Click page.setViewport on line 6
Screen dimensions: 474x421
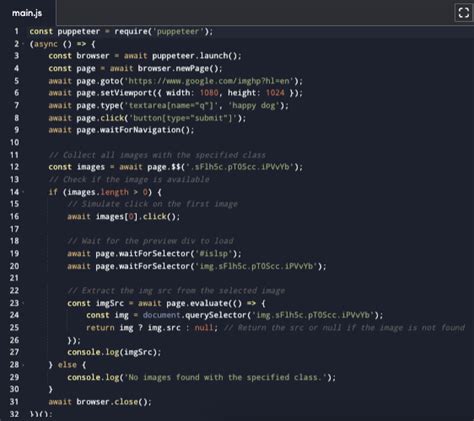pyautogui.click(x=114, y=93)
